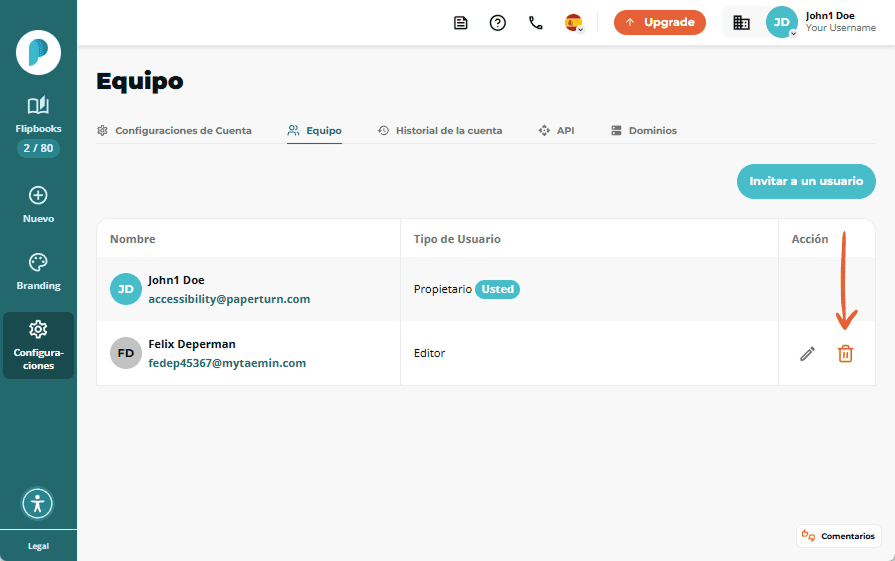Open the Comentarios feedback button
The width and height of the screenshot is (895, 561).
[838, 536]
